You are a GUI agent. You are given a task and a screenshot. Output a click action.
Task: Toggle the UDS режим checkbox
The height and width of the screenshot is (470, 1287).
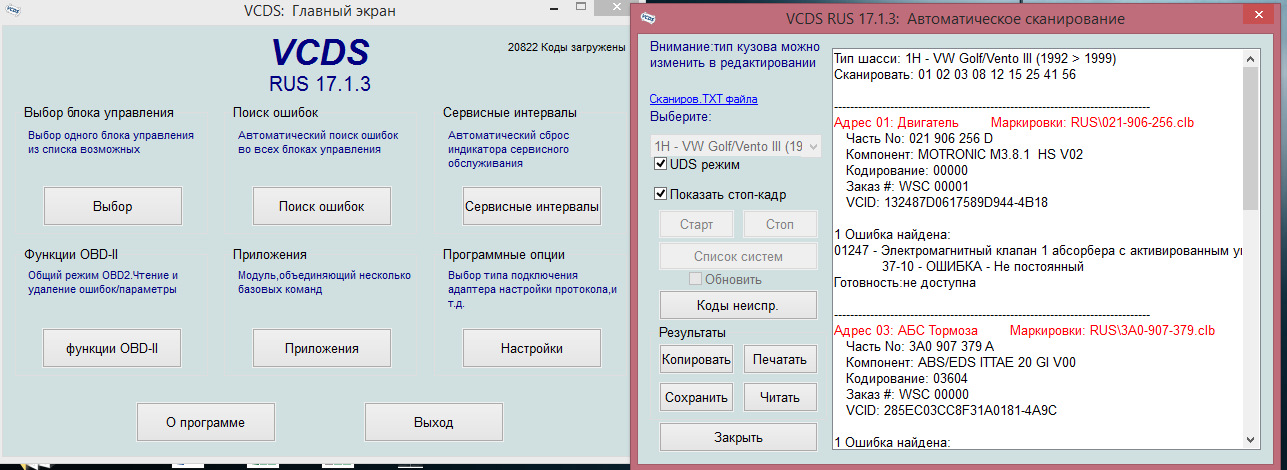coord(661,163)
